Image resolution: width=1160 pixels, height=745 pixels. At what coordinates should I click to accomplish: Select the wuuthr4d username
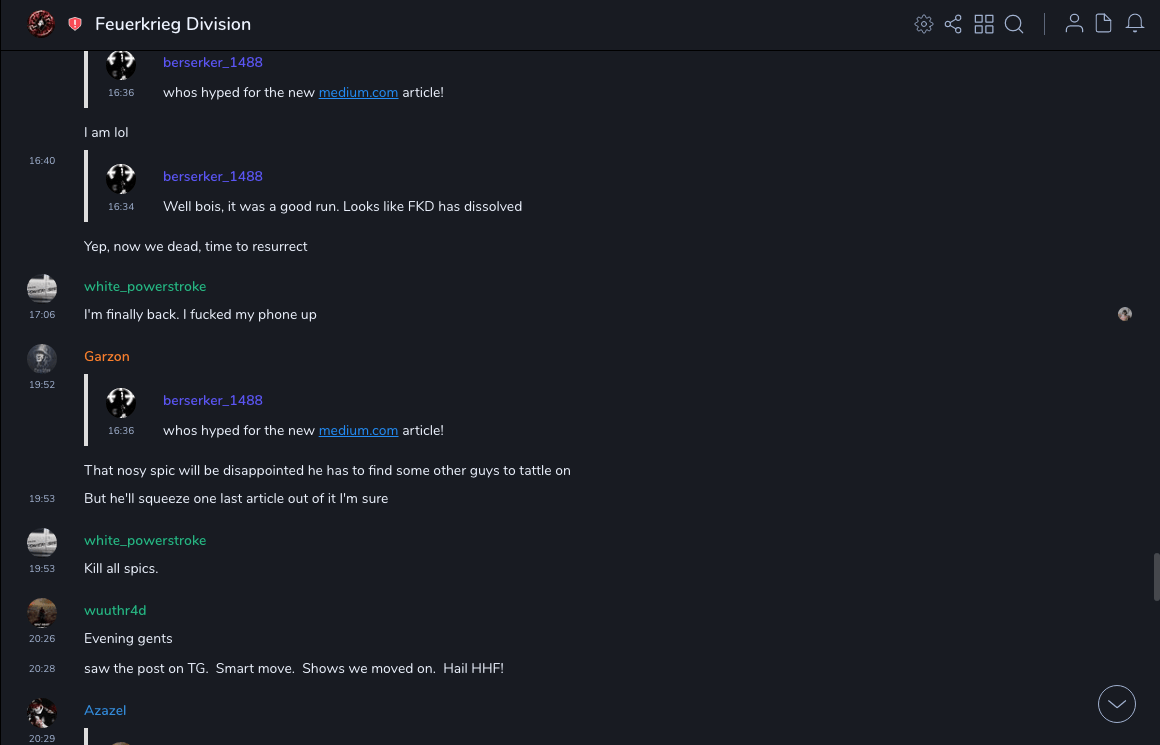(x=115, y=610)
